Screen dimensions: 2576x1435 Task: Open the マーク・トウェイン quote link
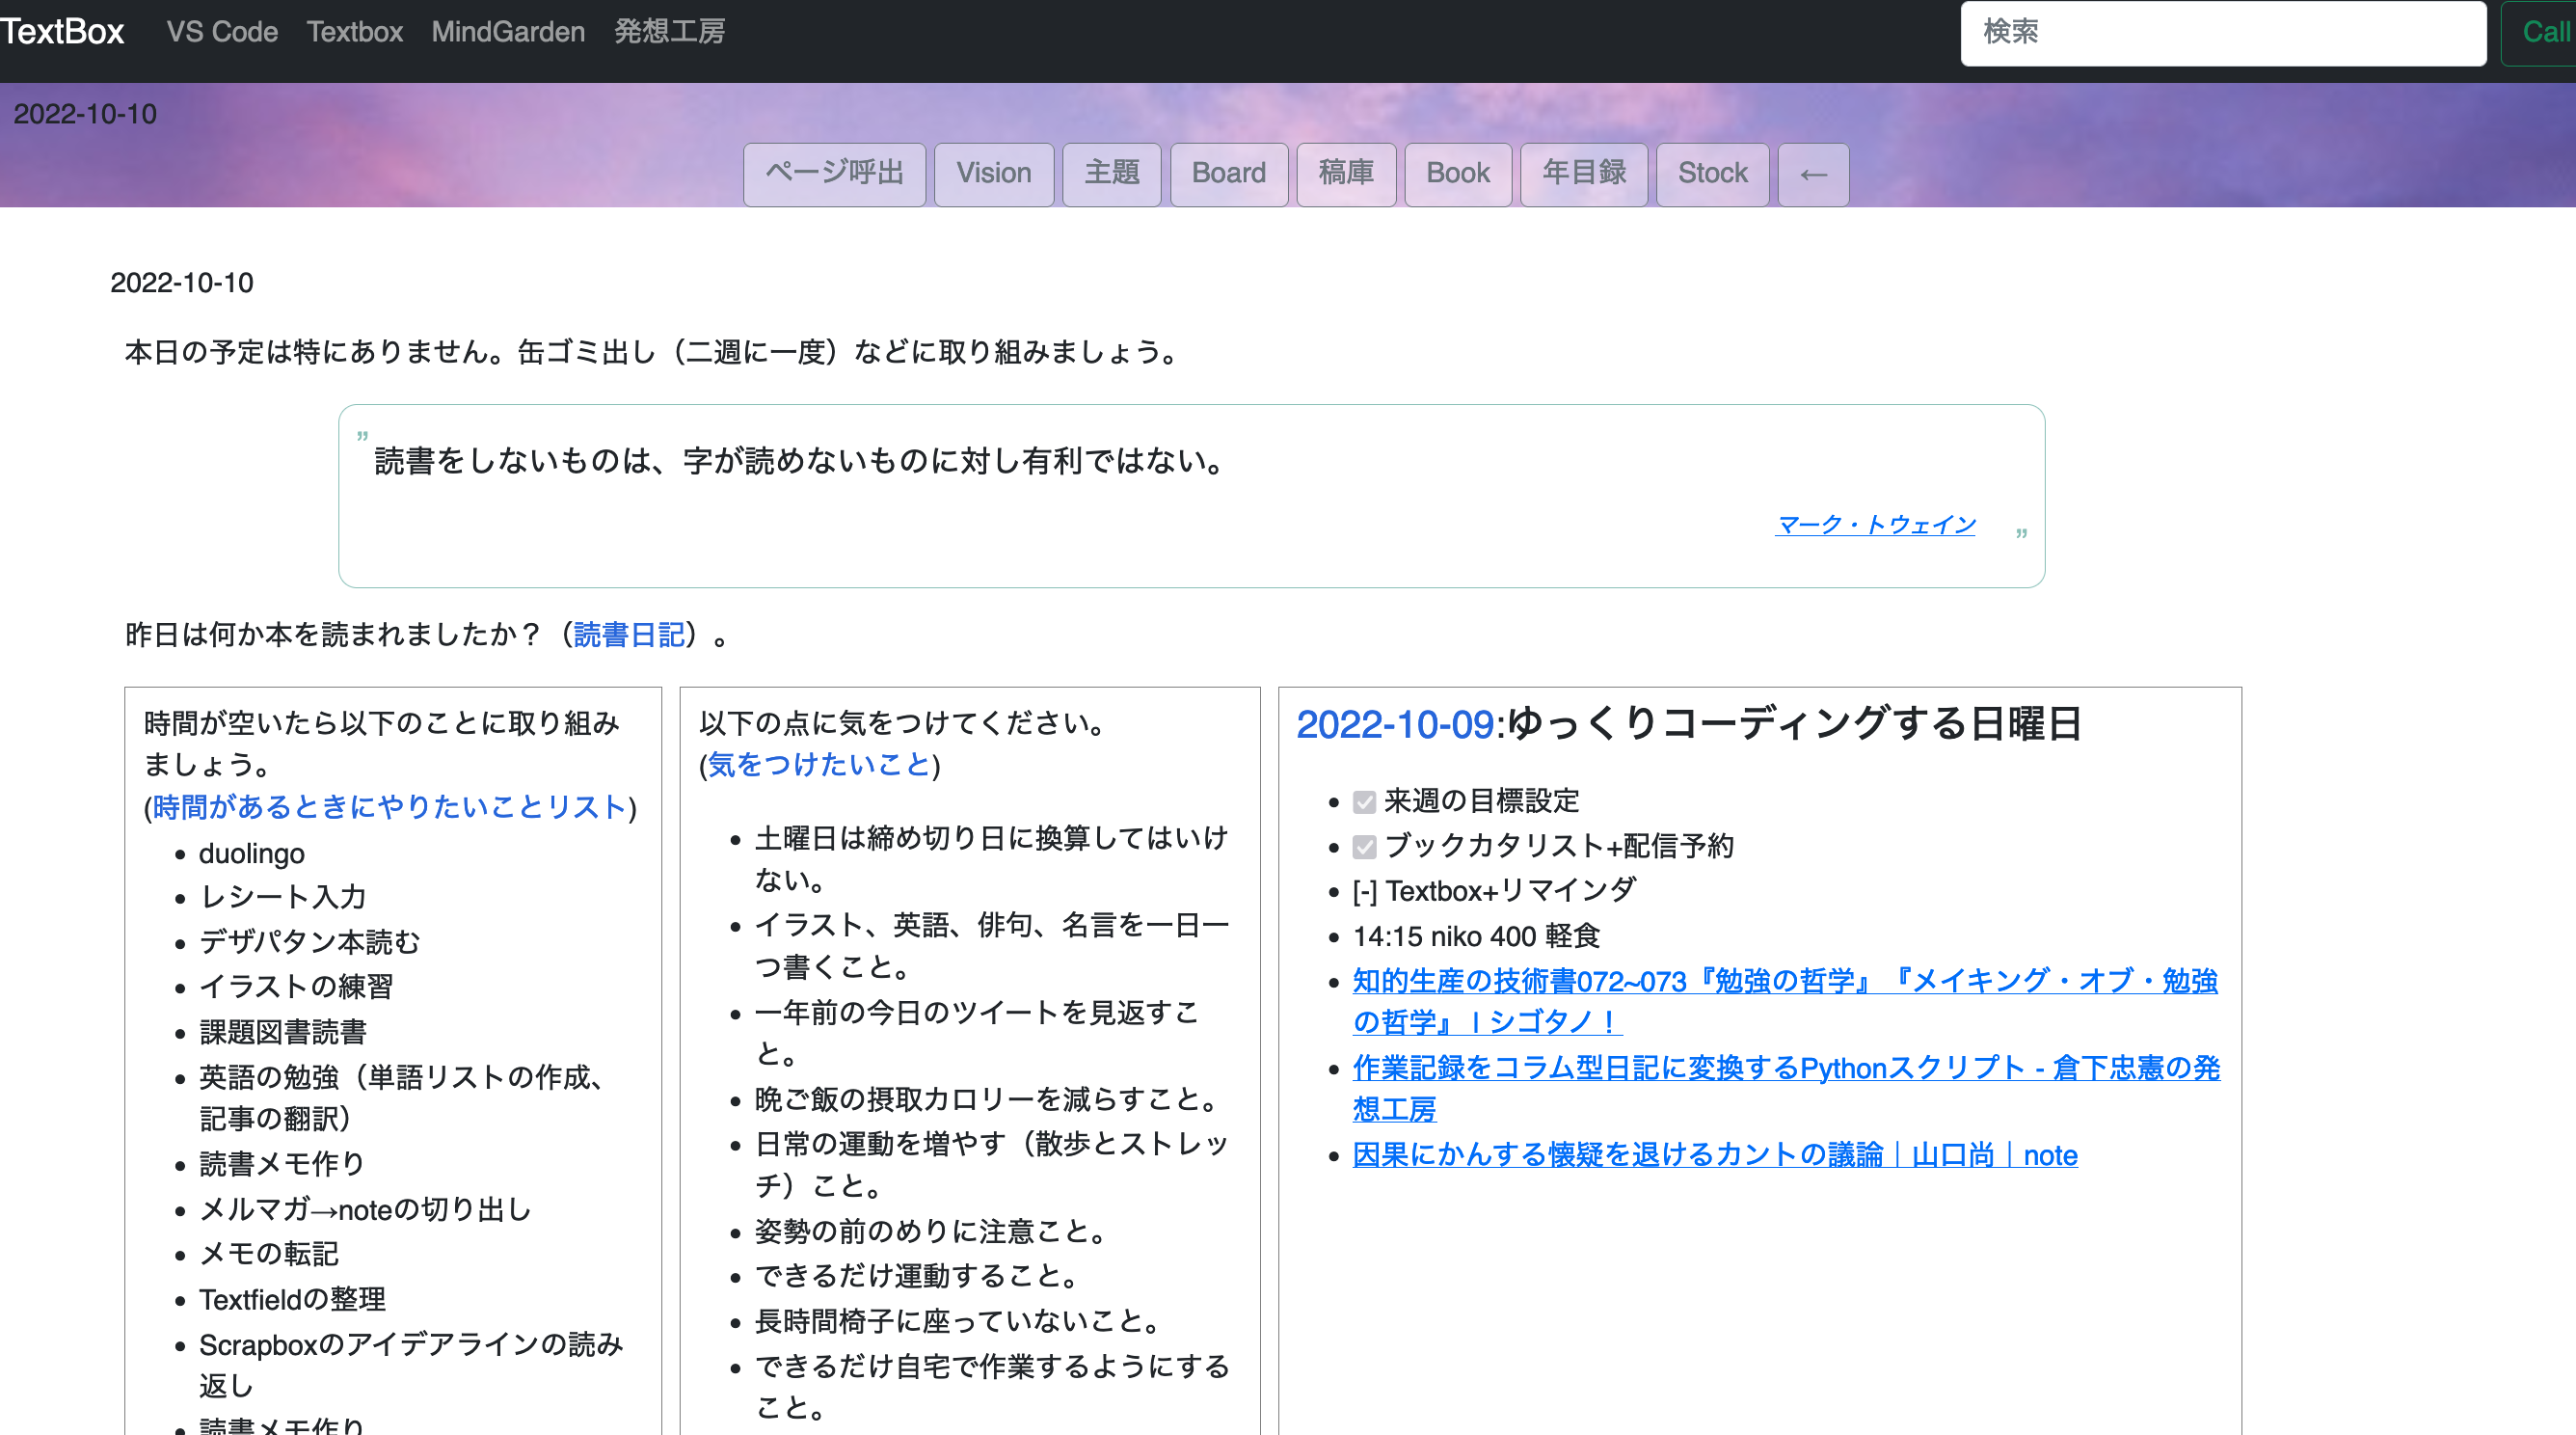[x=1875, y=524]
